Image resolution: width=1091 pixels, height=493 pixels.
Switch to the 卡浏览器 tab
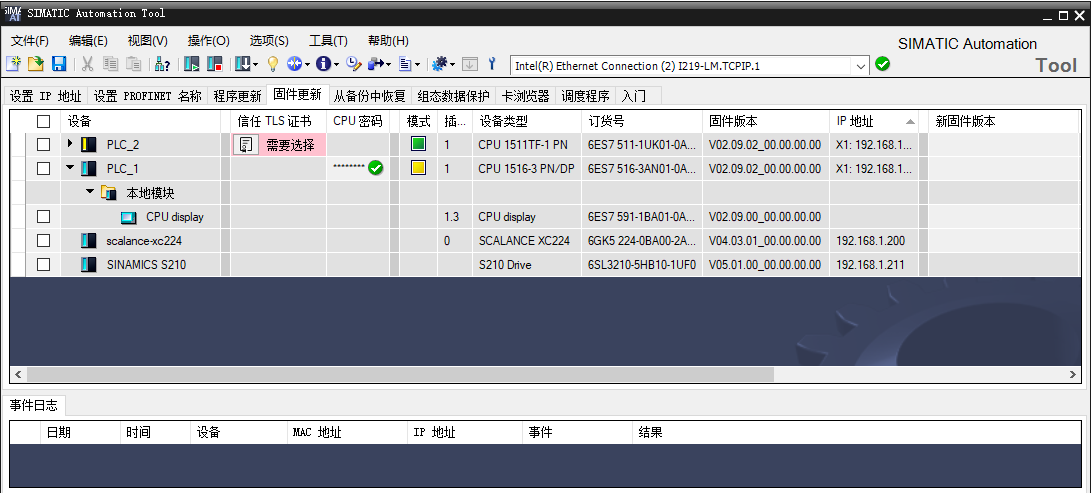[525, 96]
